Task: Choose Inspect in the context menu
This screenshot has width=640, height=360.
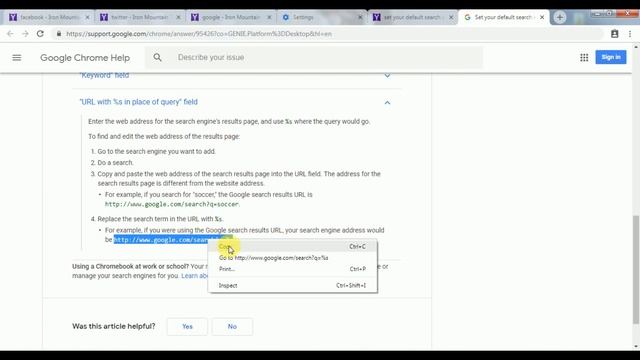Action: (x=293, y=285)
